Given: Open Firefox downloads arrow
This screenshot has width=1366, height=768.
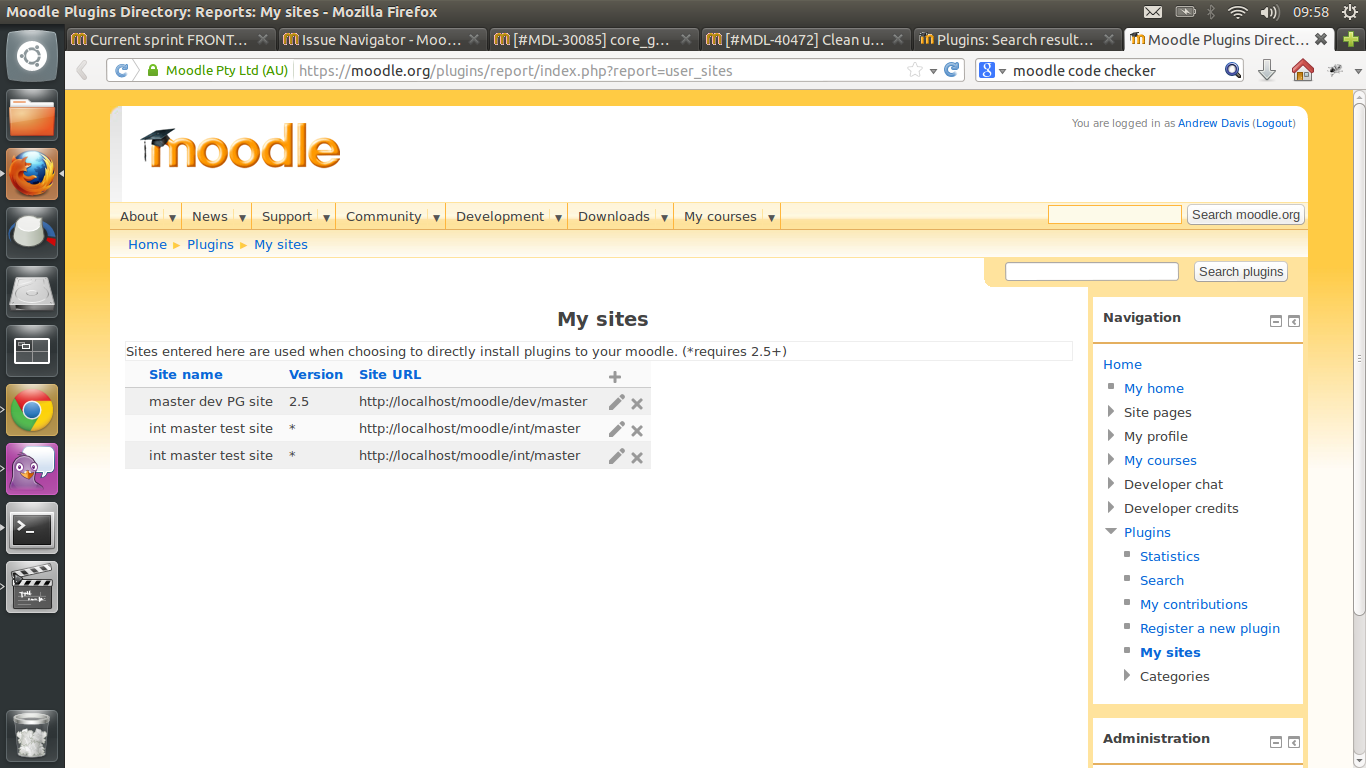Looking at the screenshot, I should [1266, 70].
